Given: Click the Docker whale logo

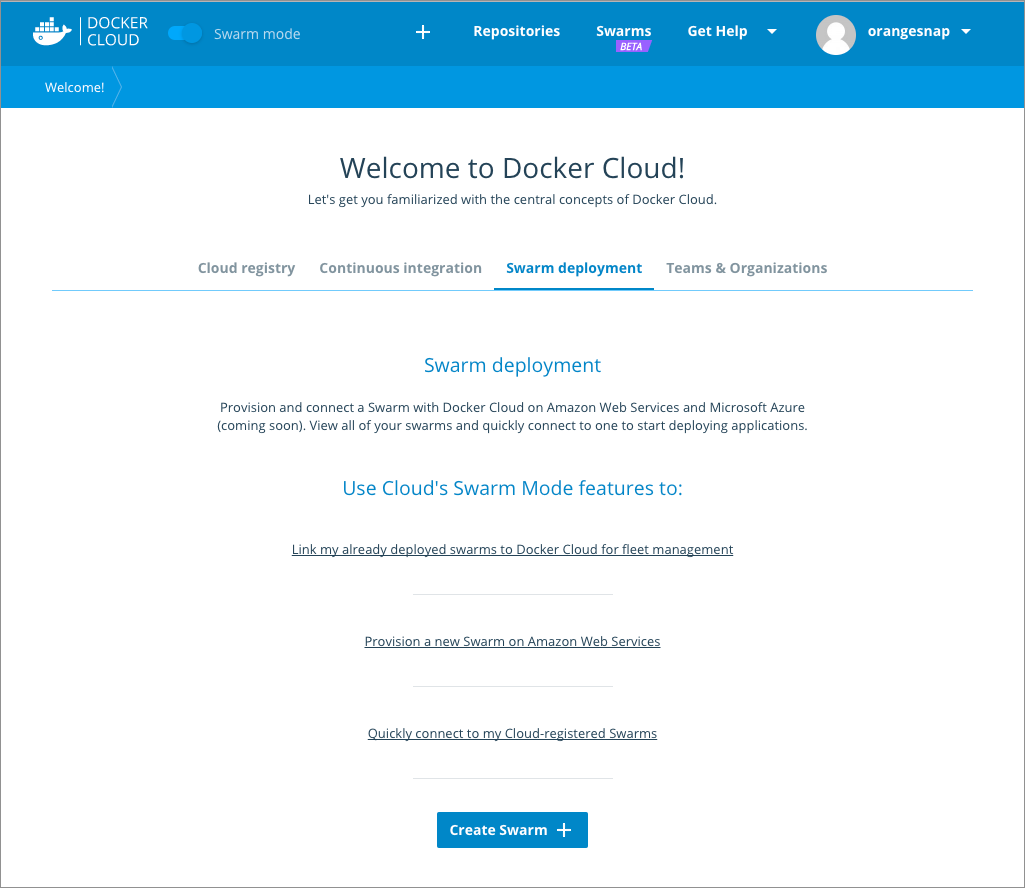Looking at the screenshot, I should [x=53, y=32].
